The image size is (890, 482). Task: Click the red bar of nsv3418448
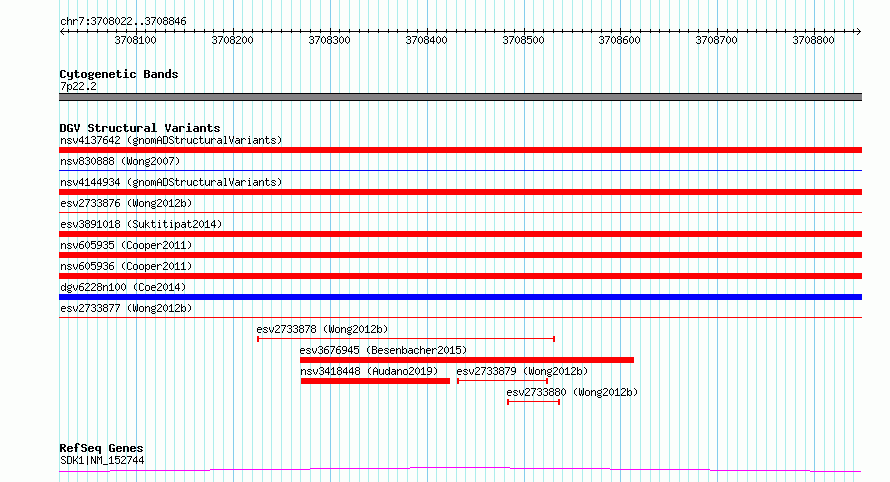click(x=375, y=381)
